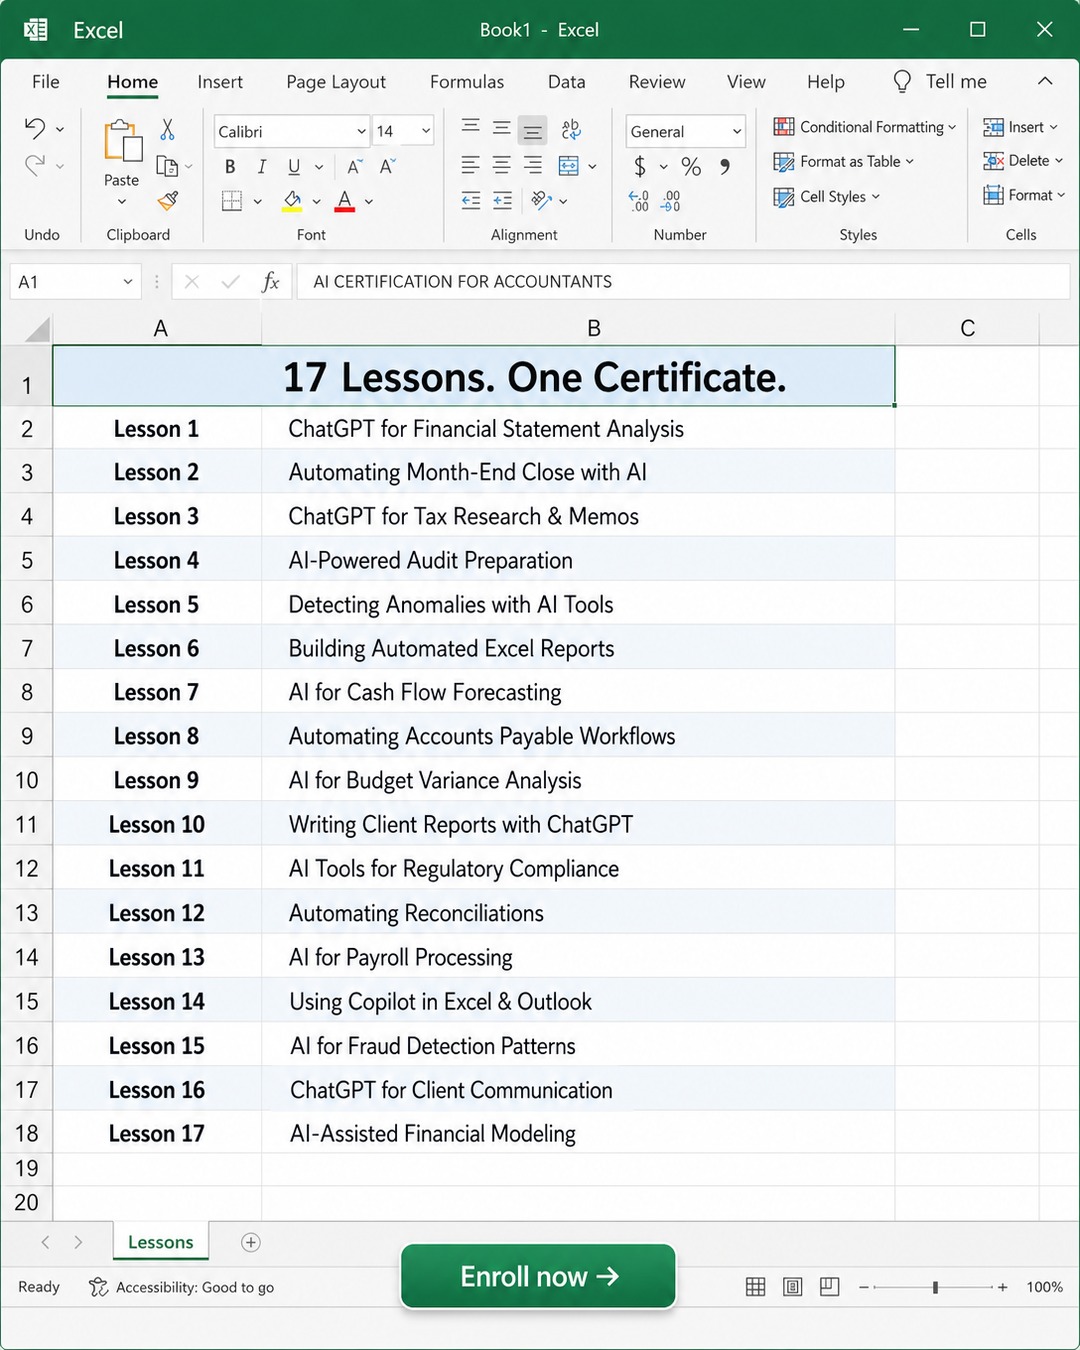
Task: Open the font color dropdown arrow
Action: 368,201
